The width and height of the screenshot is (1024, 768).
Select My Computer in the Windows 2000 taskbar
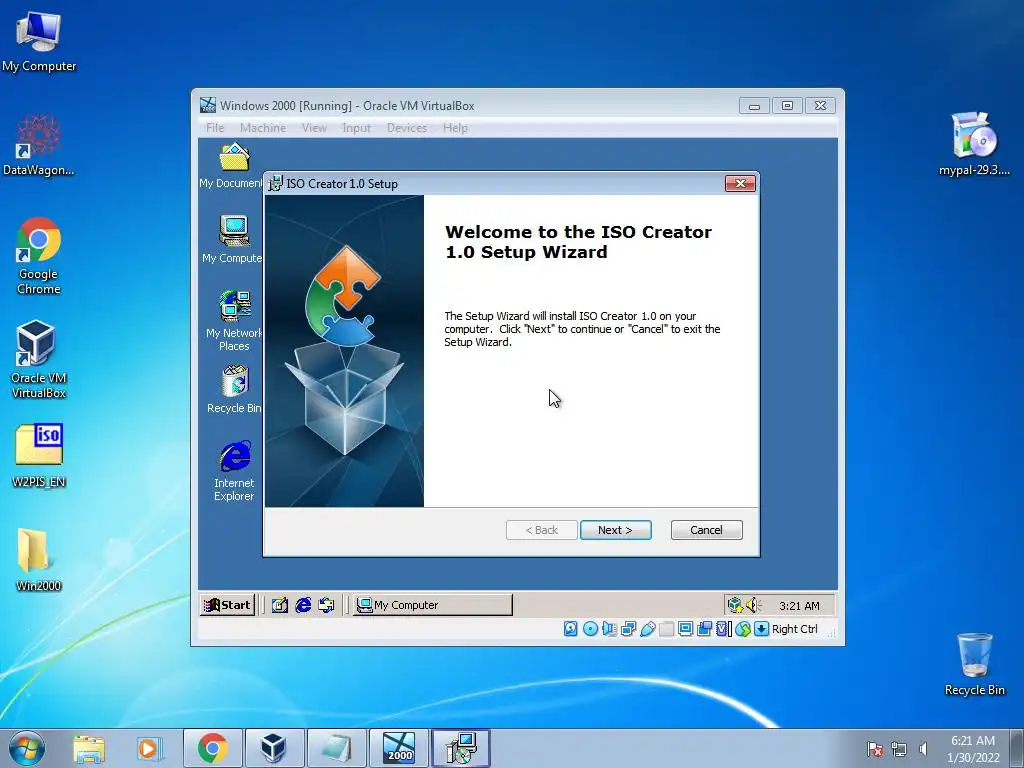pos(433,605)
